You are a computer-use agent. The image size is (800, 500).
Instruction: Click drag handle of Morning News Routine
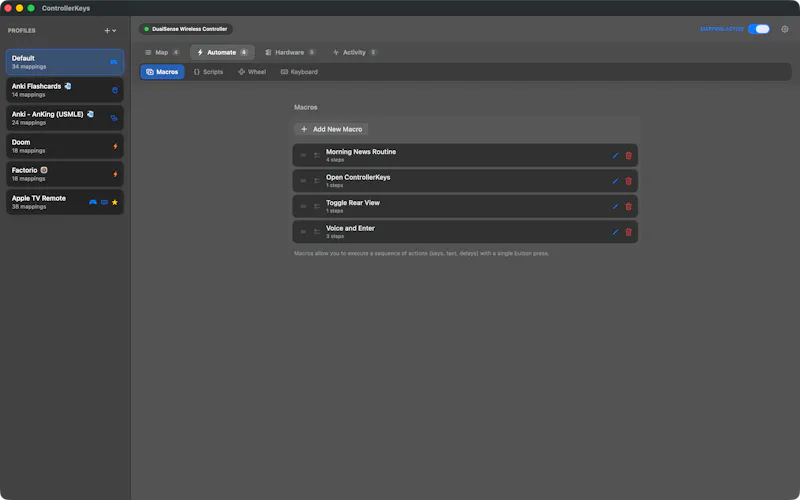[303, 155]
